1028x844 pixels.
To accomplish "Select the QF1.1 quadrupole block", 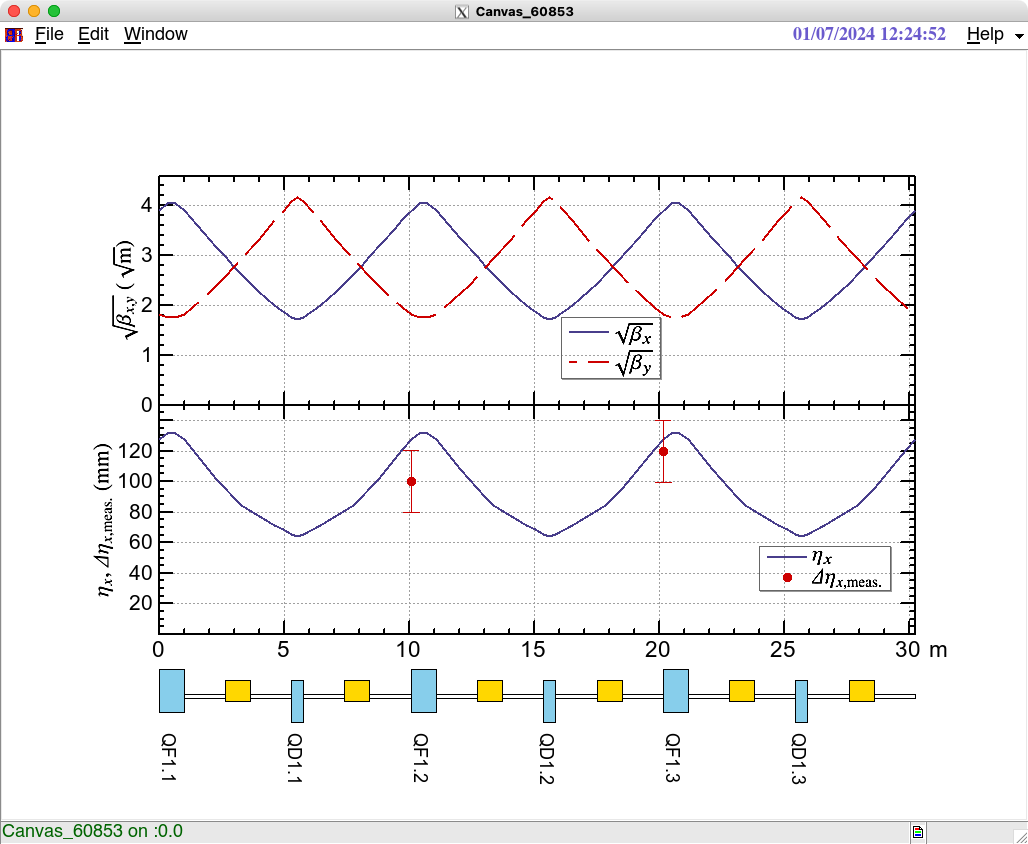I will (x=172, y=691).
